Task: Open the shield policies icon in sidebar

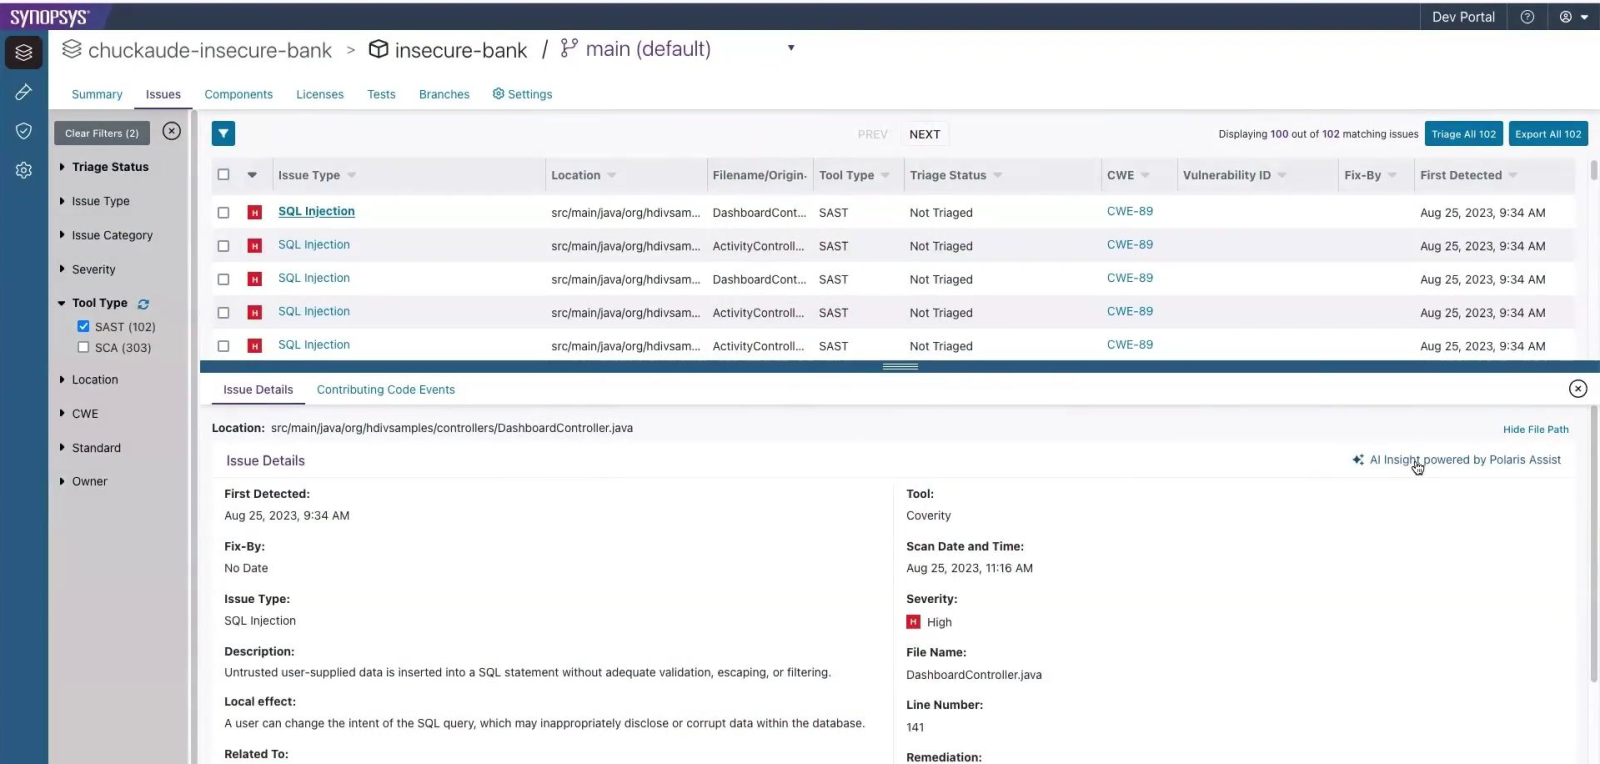Action: [x=24, y=131]
